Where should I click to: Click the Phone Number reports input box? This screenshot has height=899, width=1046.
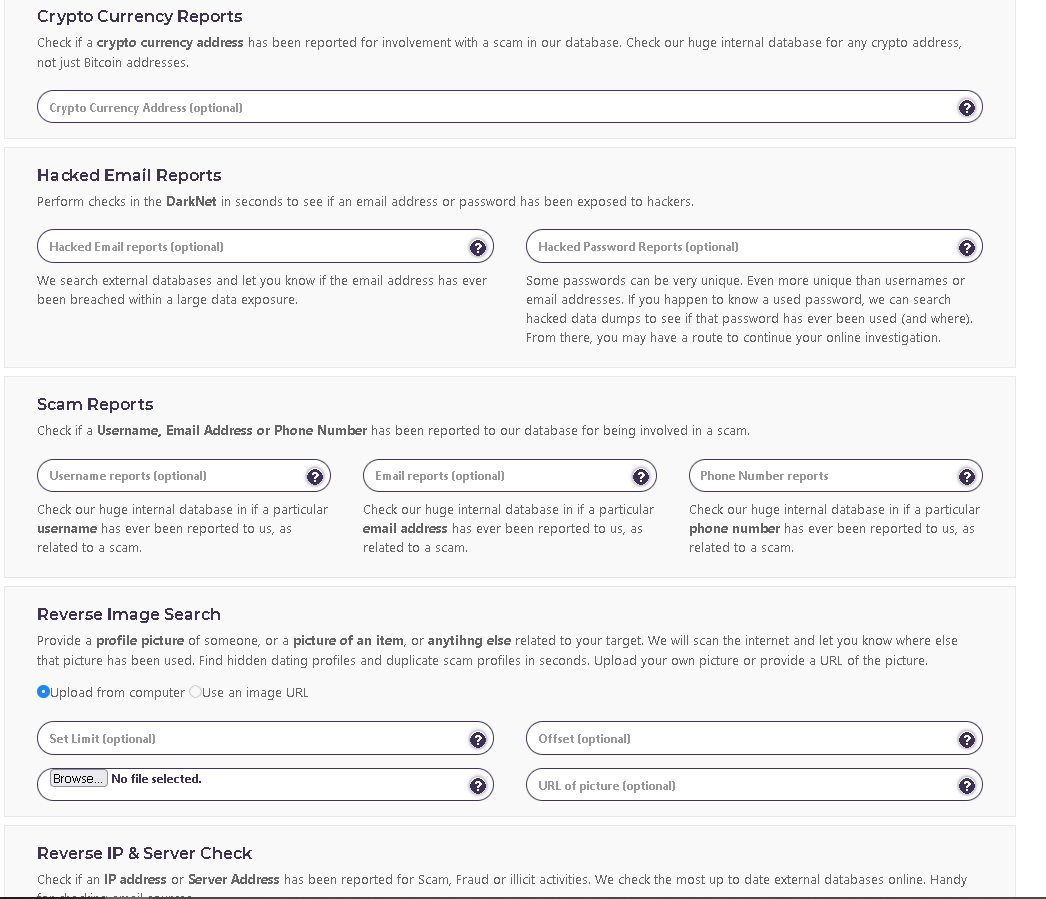point(820,476)
